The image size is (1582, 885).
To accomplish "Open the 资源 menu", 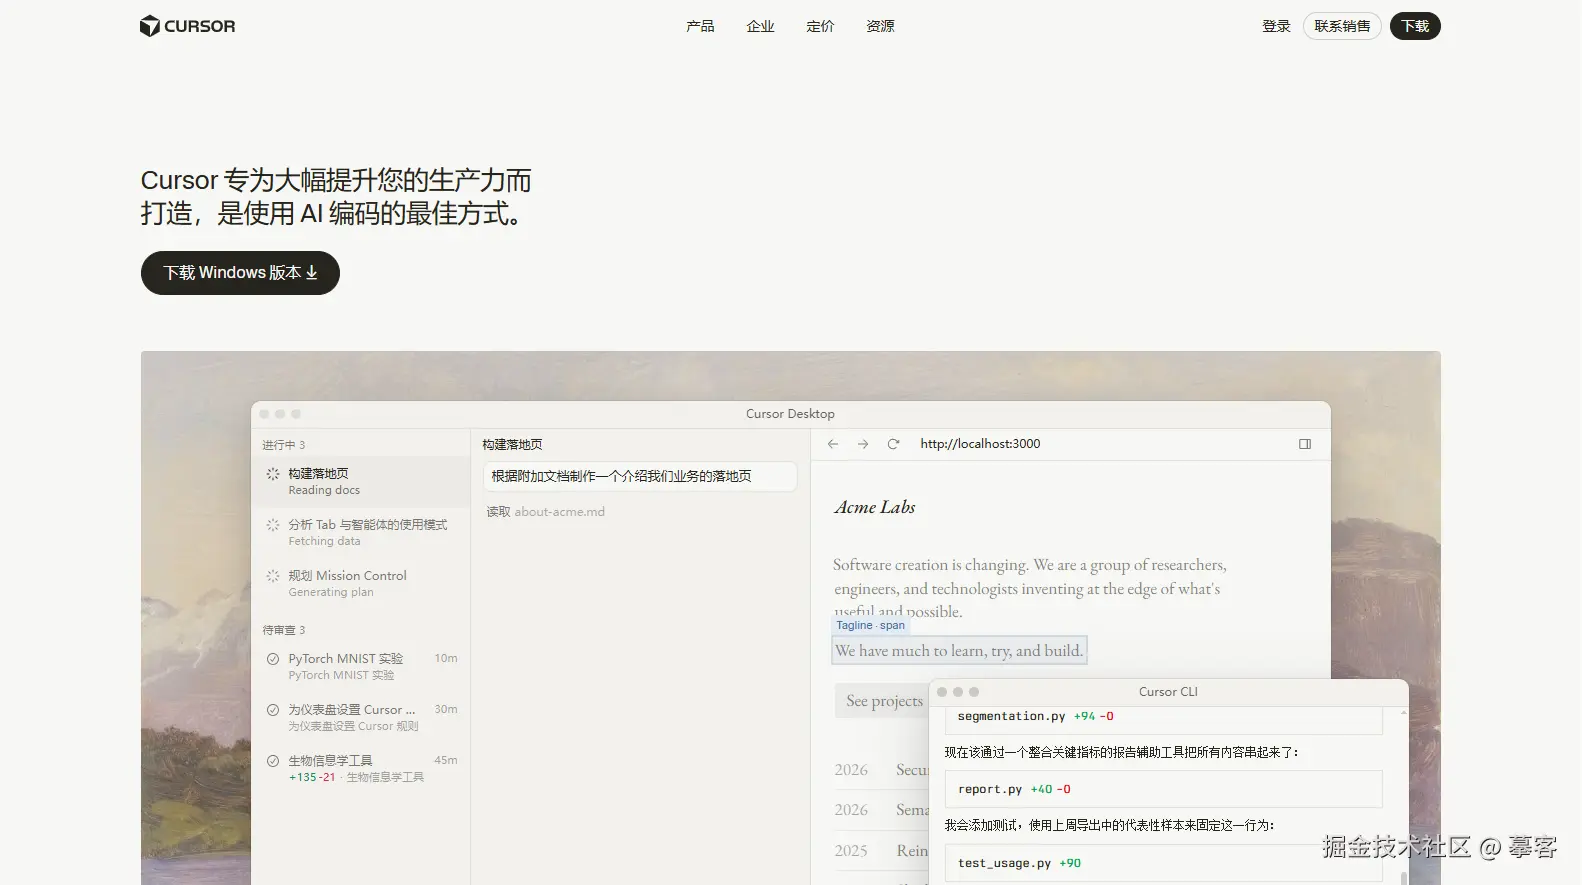I will pyautogui.click(x=880, y=26).
